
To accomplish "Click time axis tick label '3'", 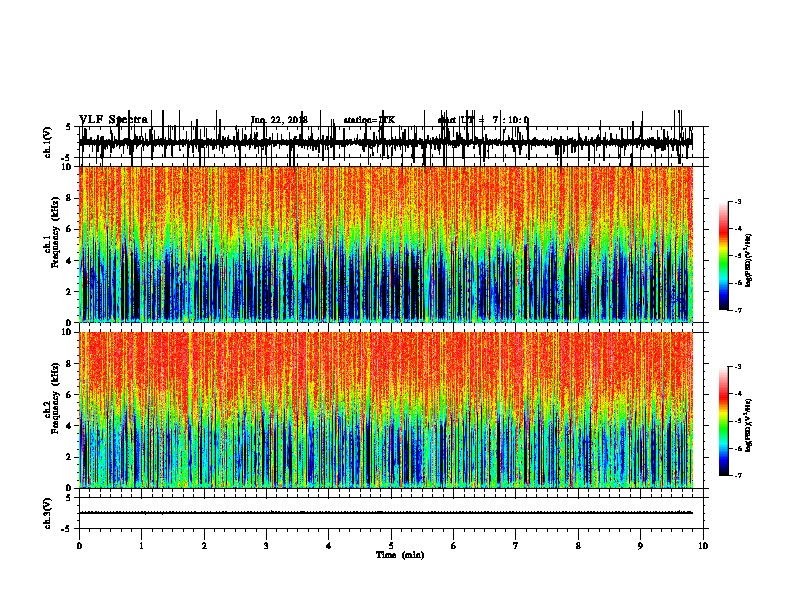I will (266, 546).
